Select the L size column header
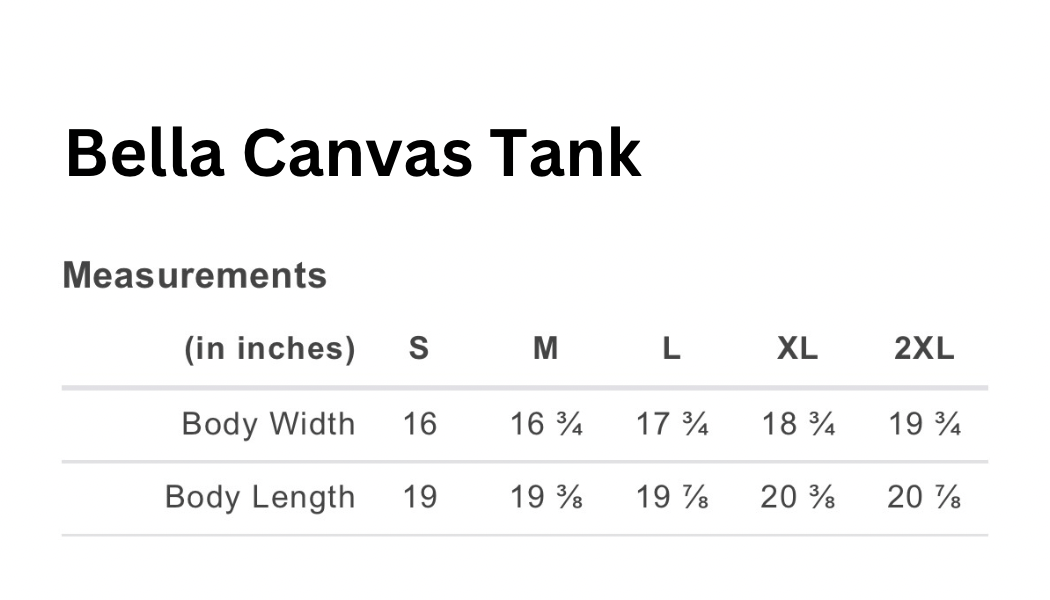 click(672, 348)
